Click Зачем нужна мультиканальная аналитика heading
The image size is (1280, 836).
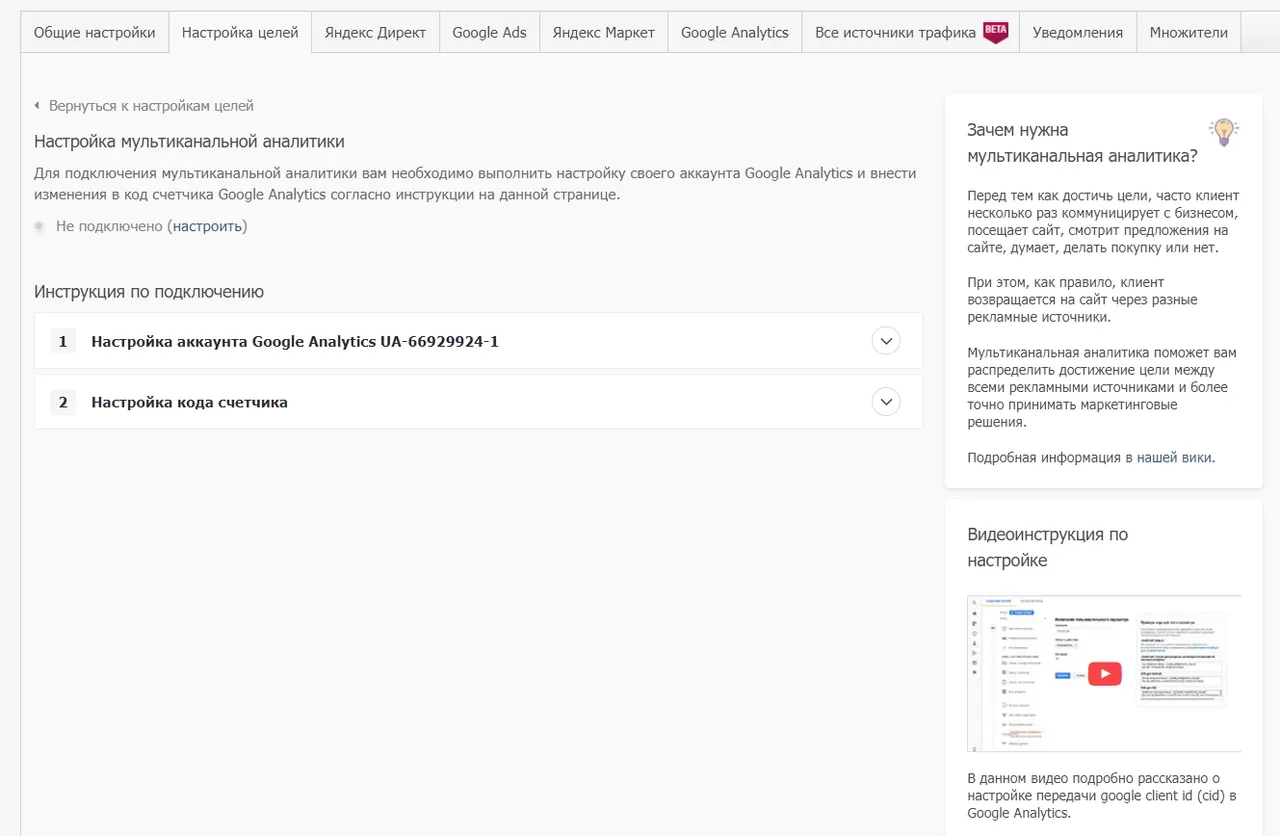point(1083,143)
